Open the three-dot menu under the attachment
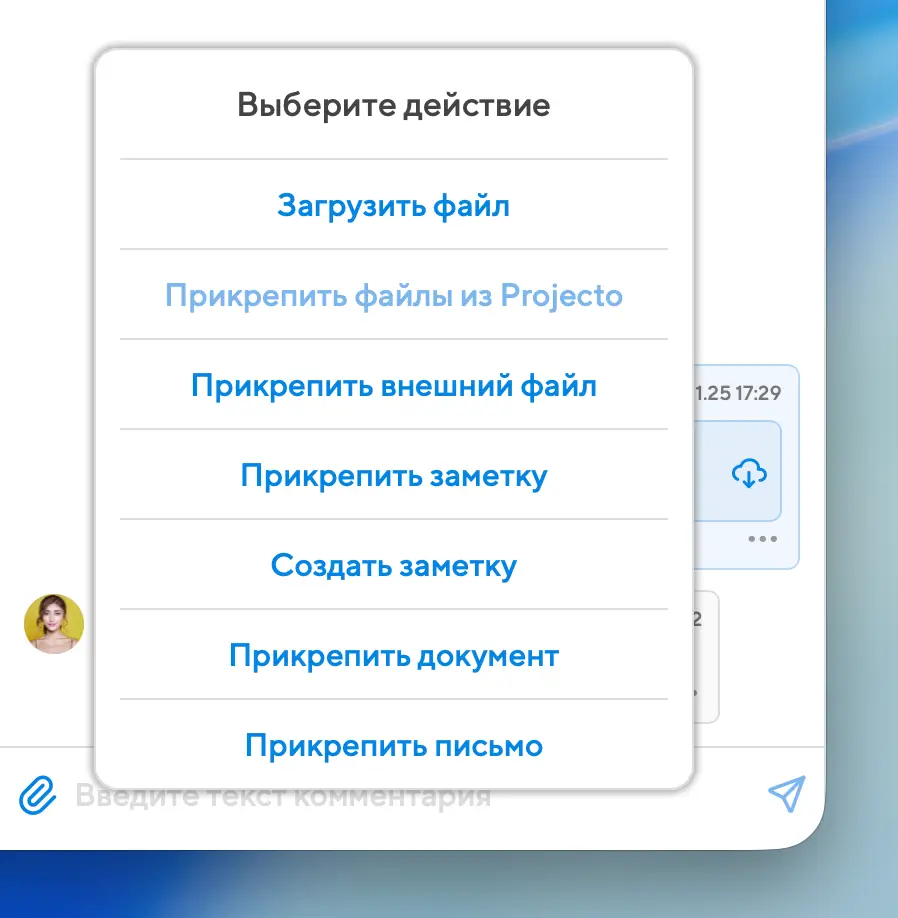The width and height of the screenshot is (898, 918). [763, 539]
